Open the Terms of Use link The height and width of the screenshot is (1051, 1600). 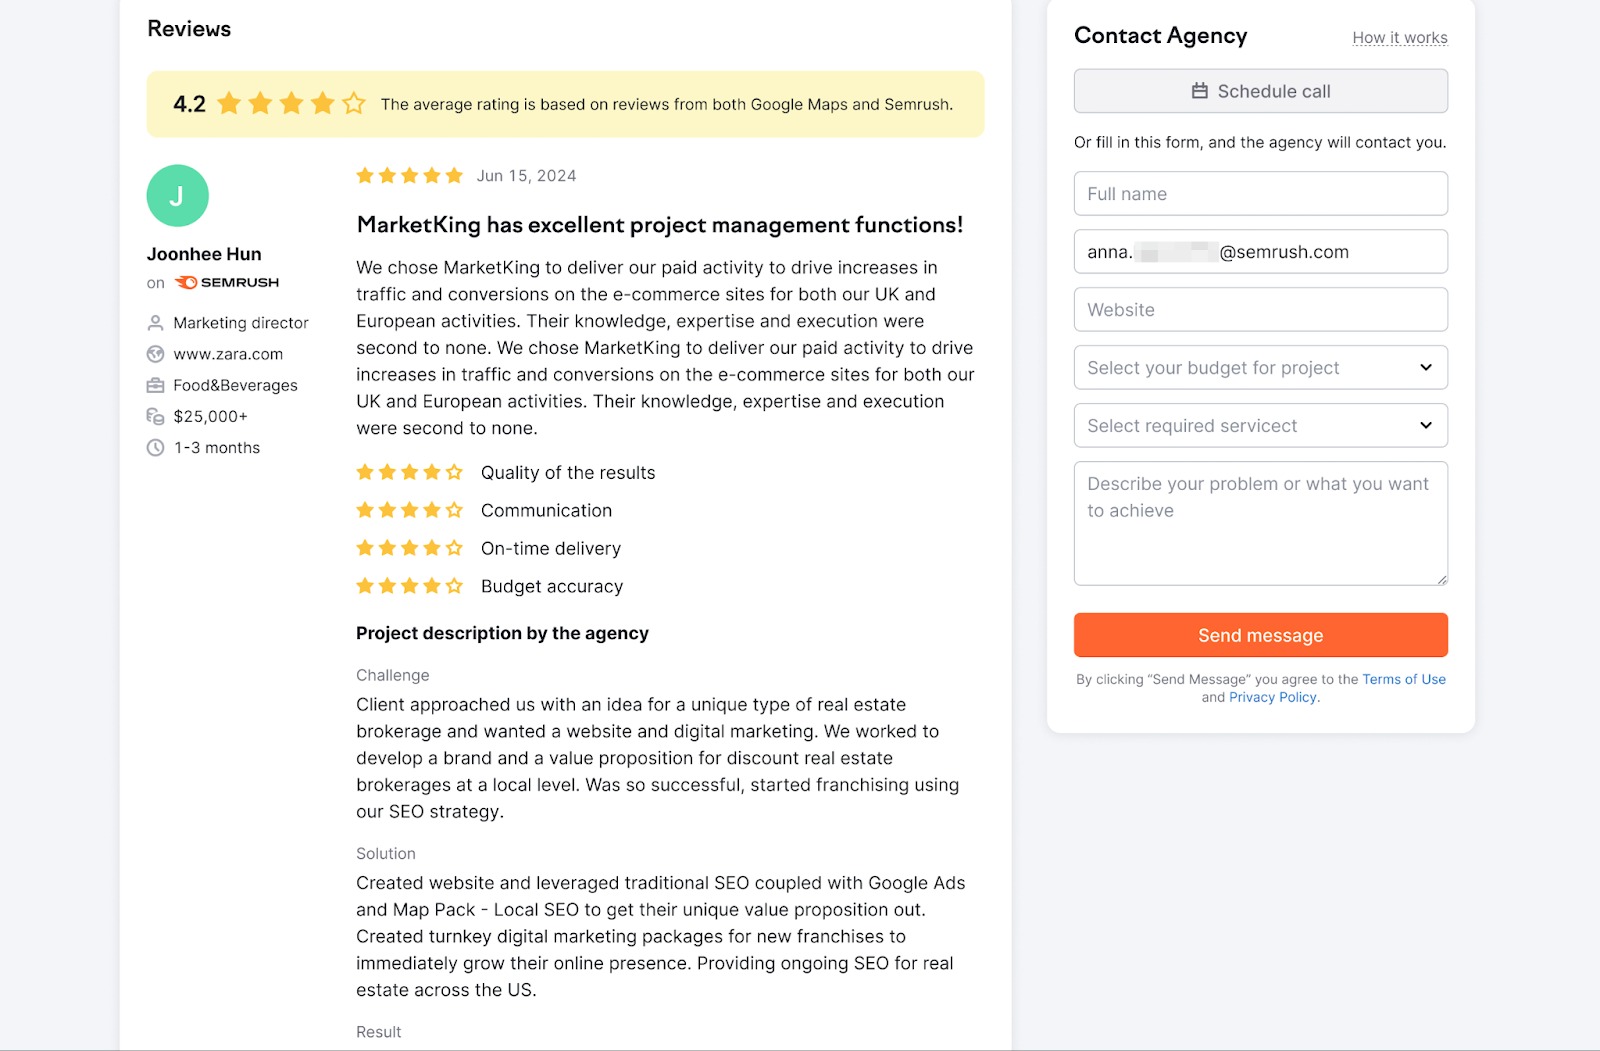pyautogui.click(x=1404, y=679)
